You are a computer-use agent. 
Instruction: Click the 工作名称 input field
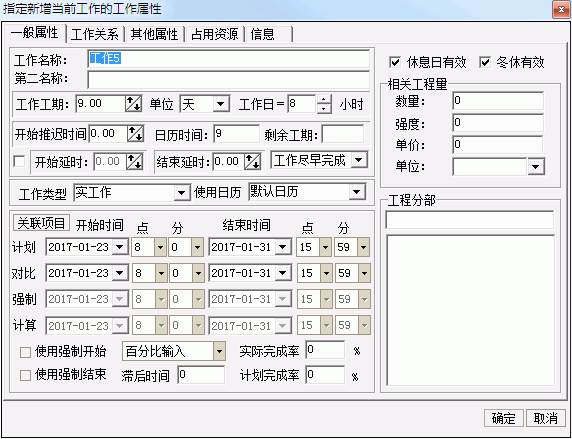pyautogui.click(x=229, y=59)
